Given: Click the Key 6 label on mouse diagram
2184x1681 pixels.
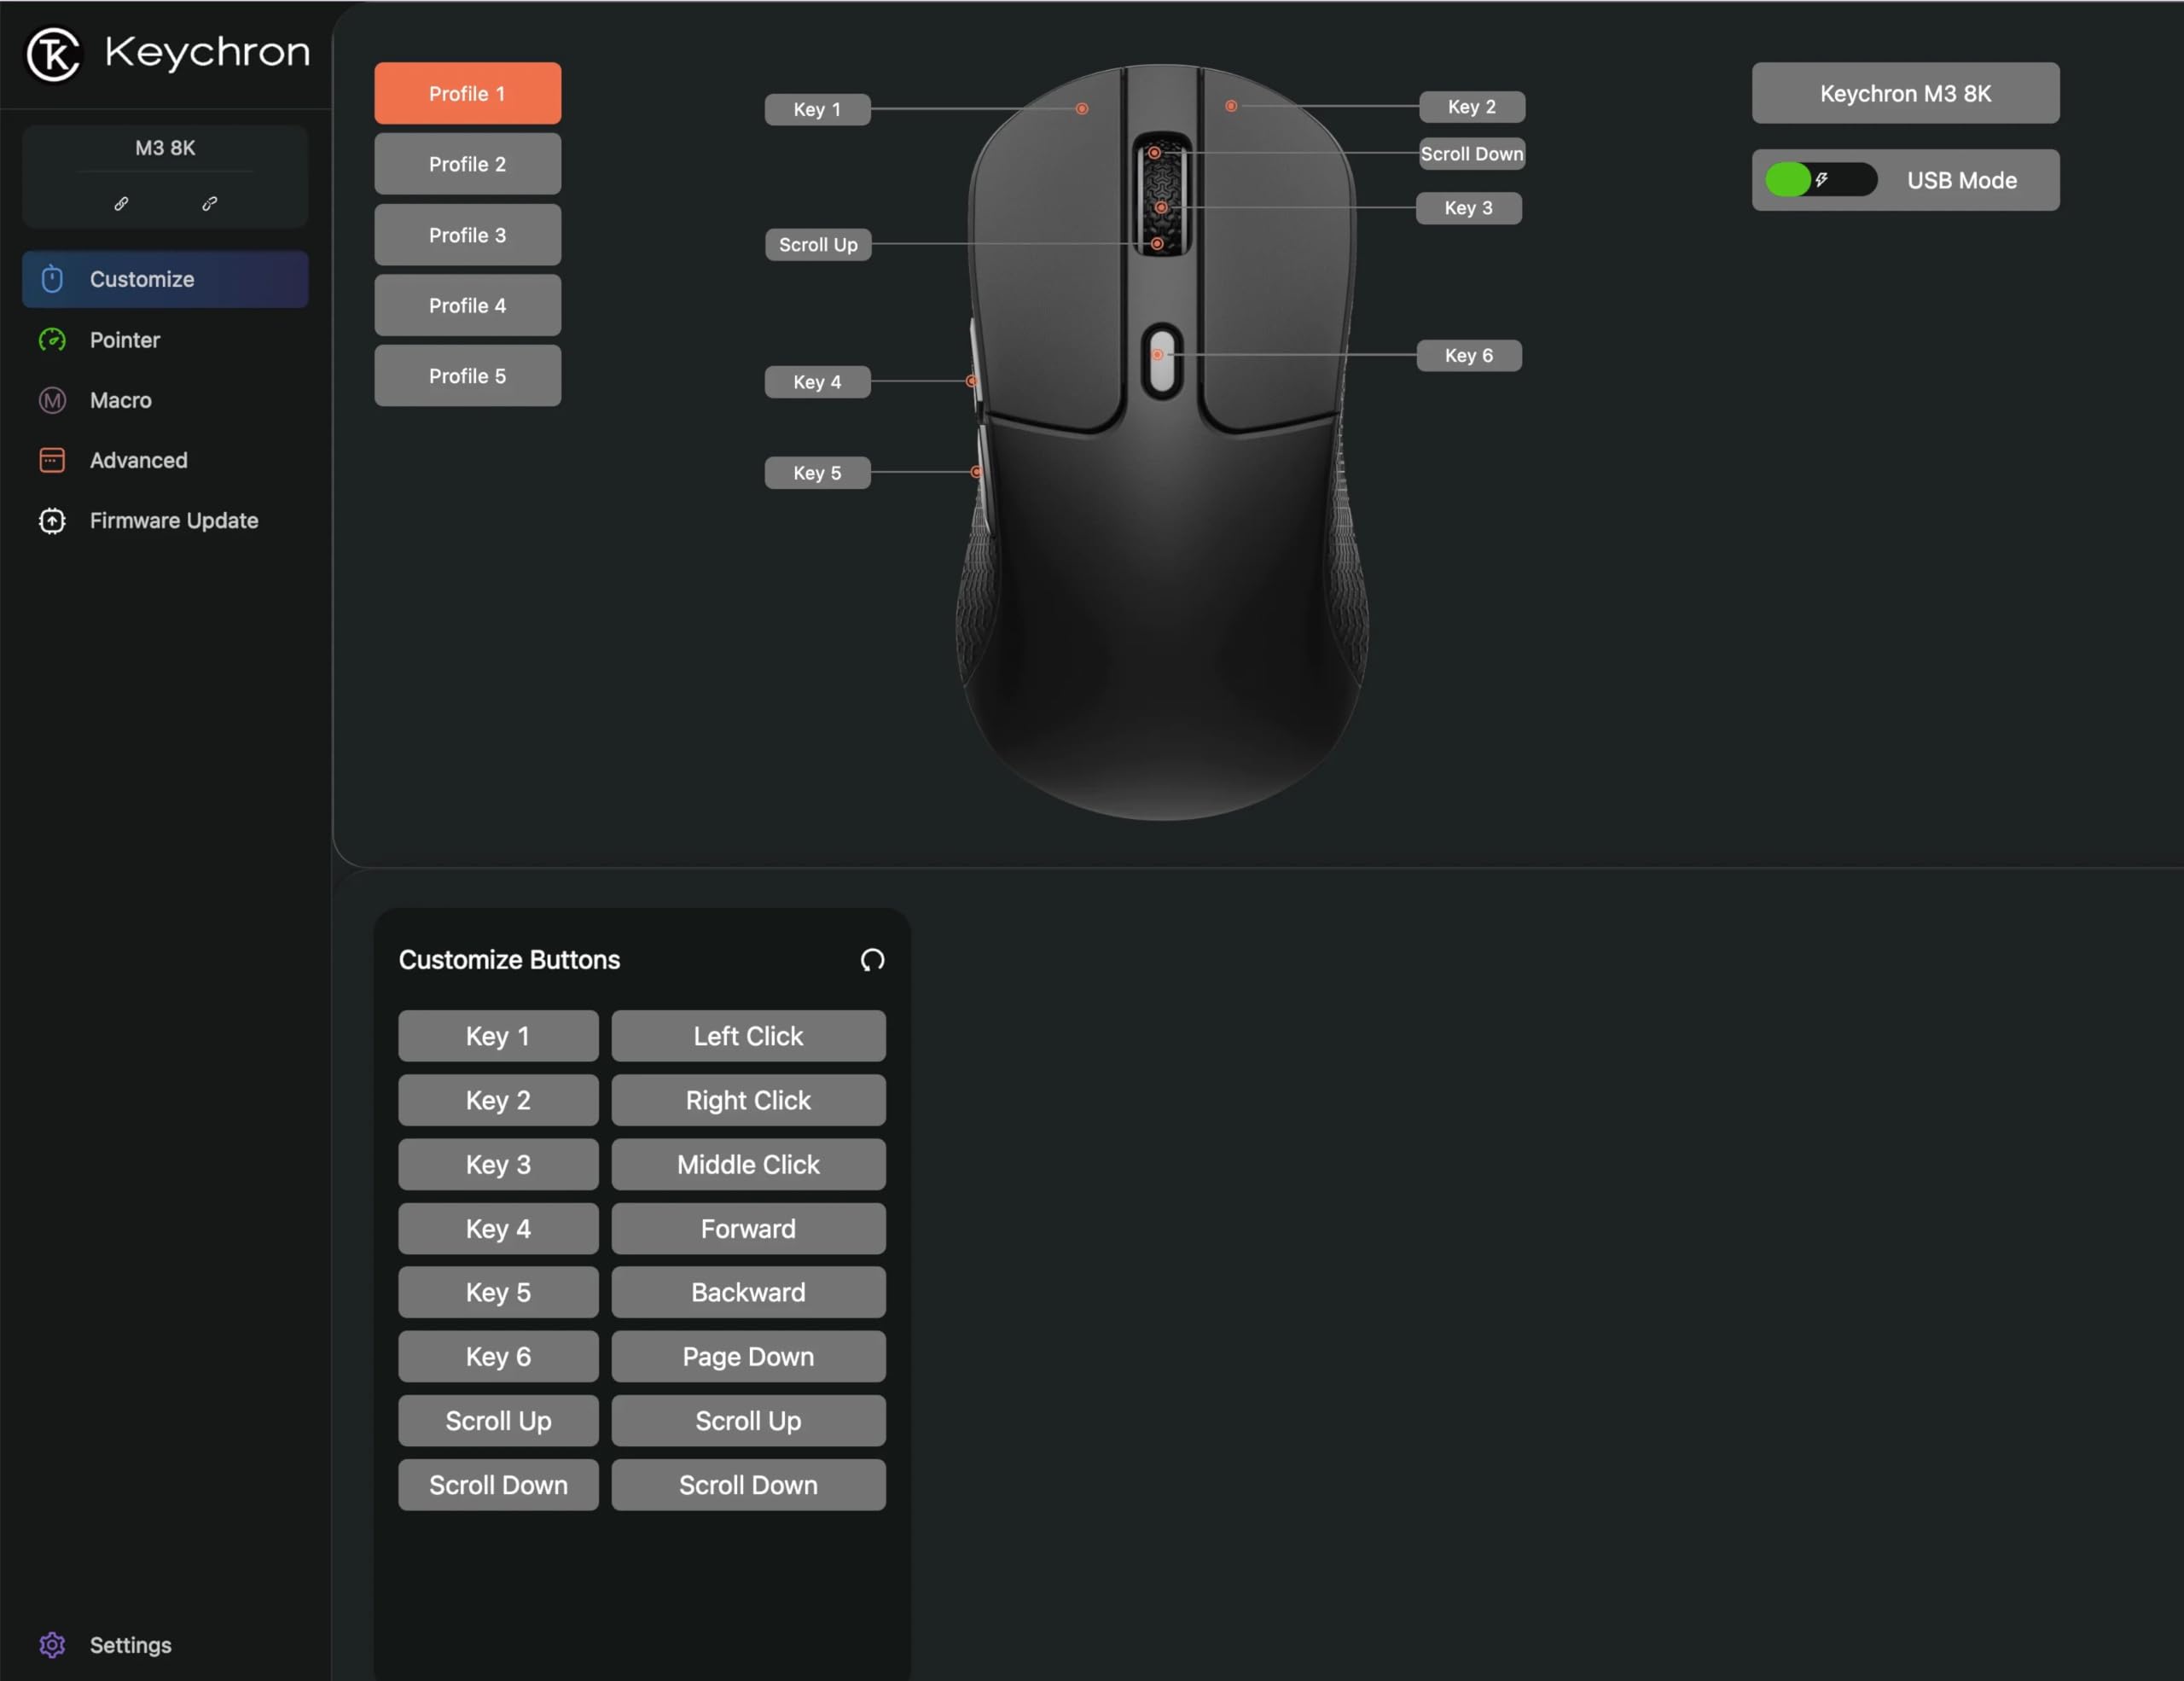Looking at the screenshot, I should coord(1469,355).
